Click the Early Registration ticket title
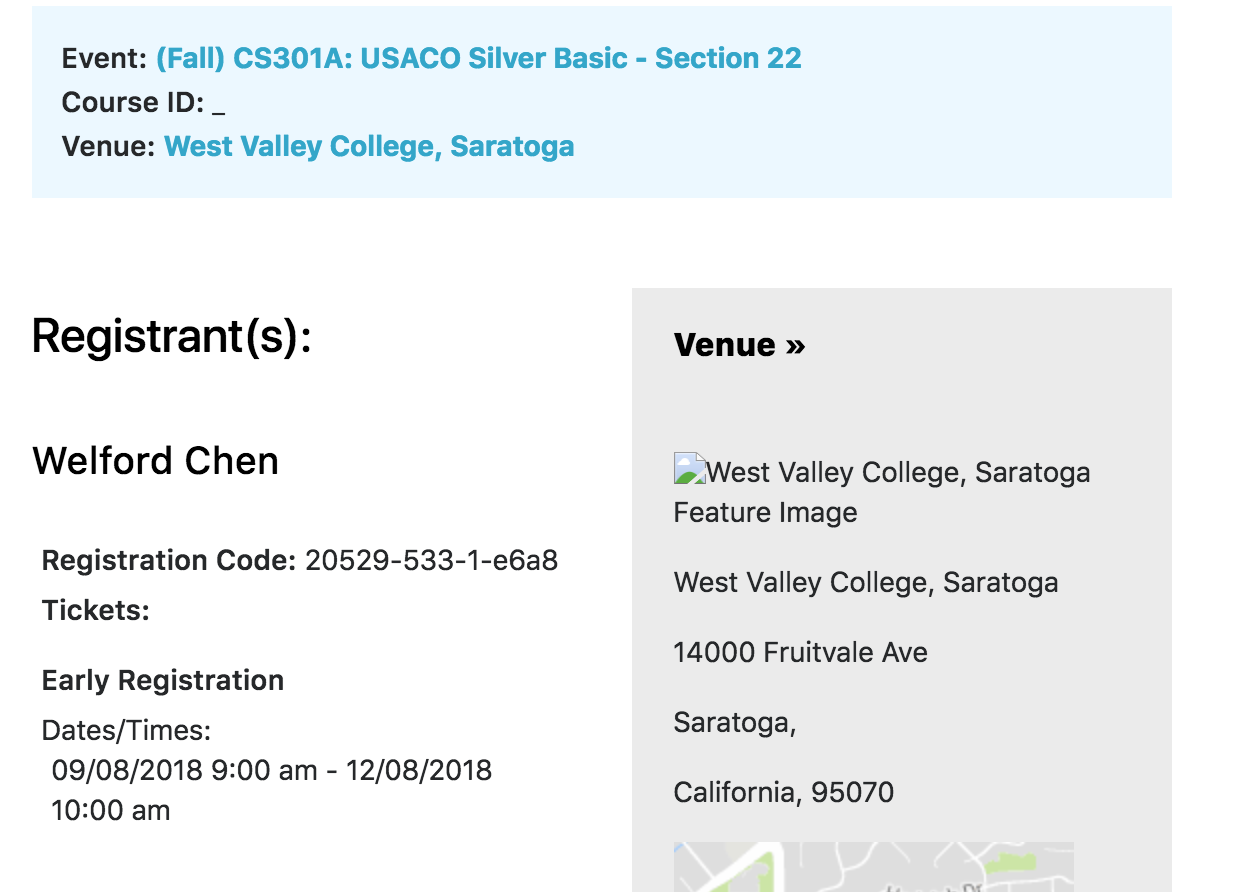Image resolution: width=1238 pixels, height=892 pixels. (x=163, y=680)
